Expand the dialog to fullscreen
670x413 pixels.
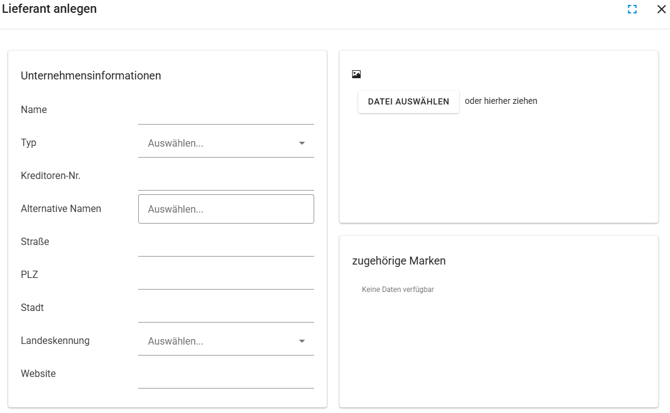click(632, 9)
